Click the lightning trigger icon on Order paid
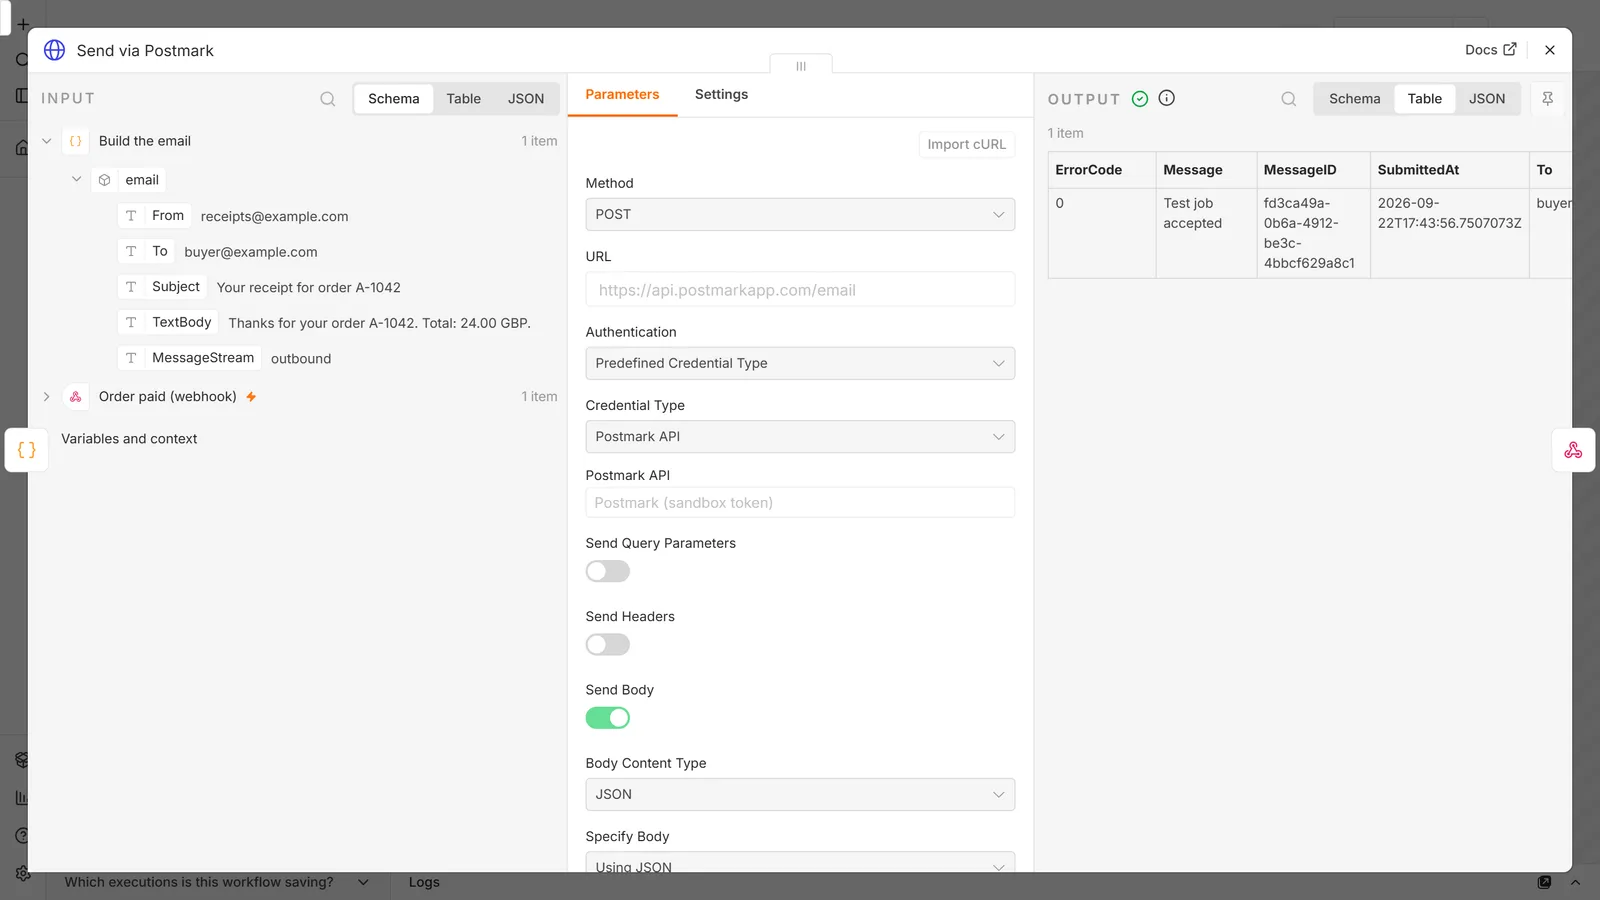Image resolution: width=1600 pixels, height=900 pixels. click(251, 397)
